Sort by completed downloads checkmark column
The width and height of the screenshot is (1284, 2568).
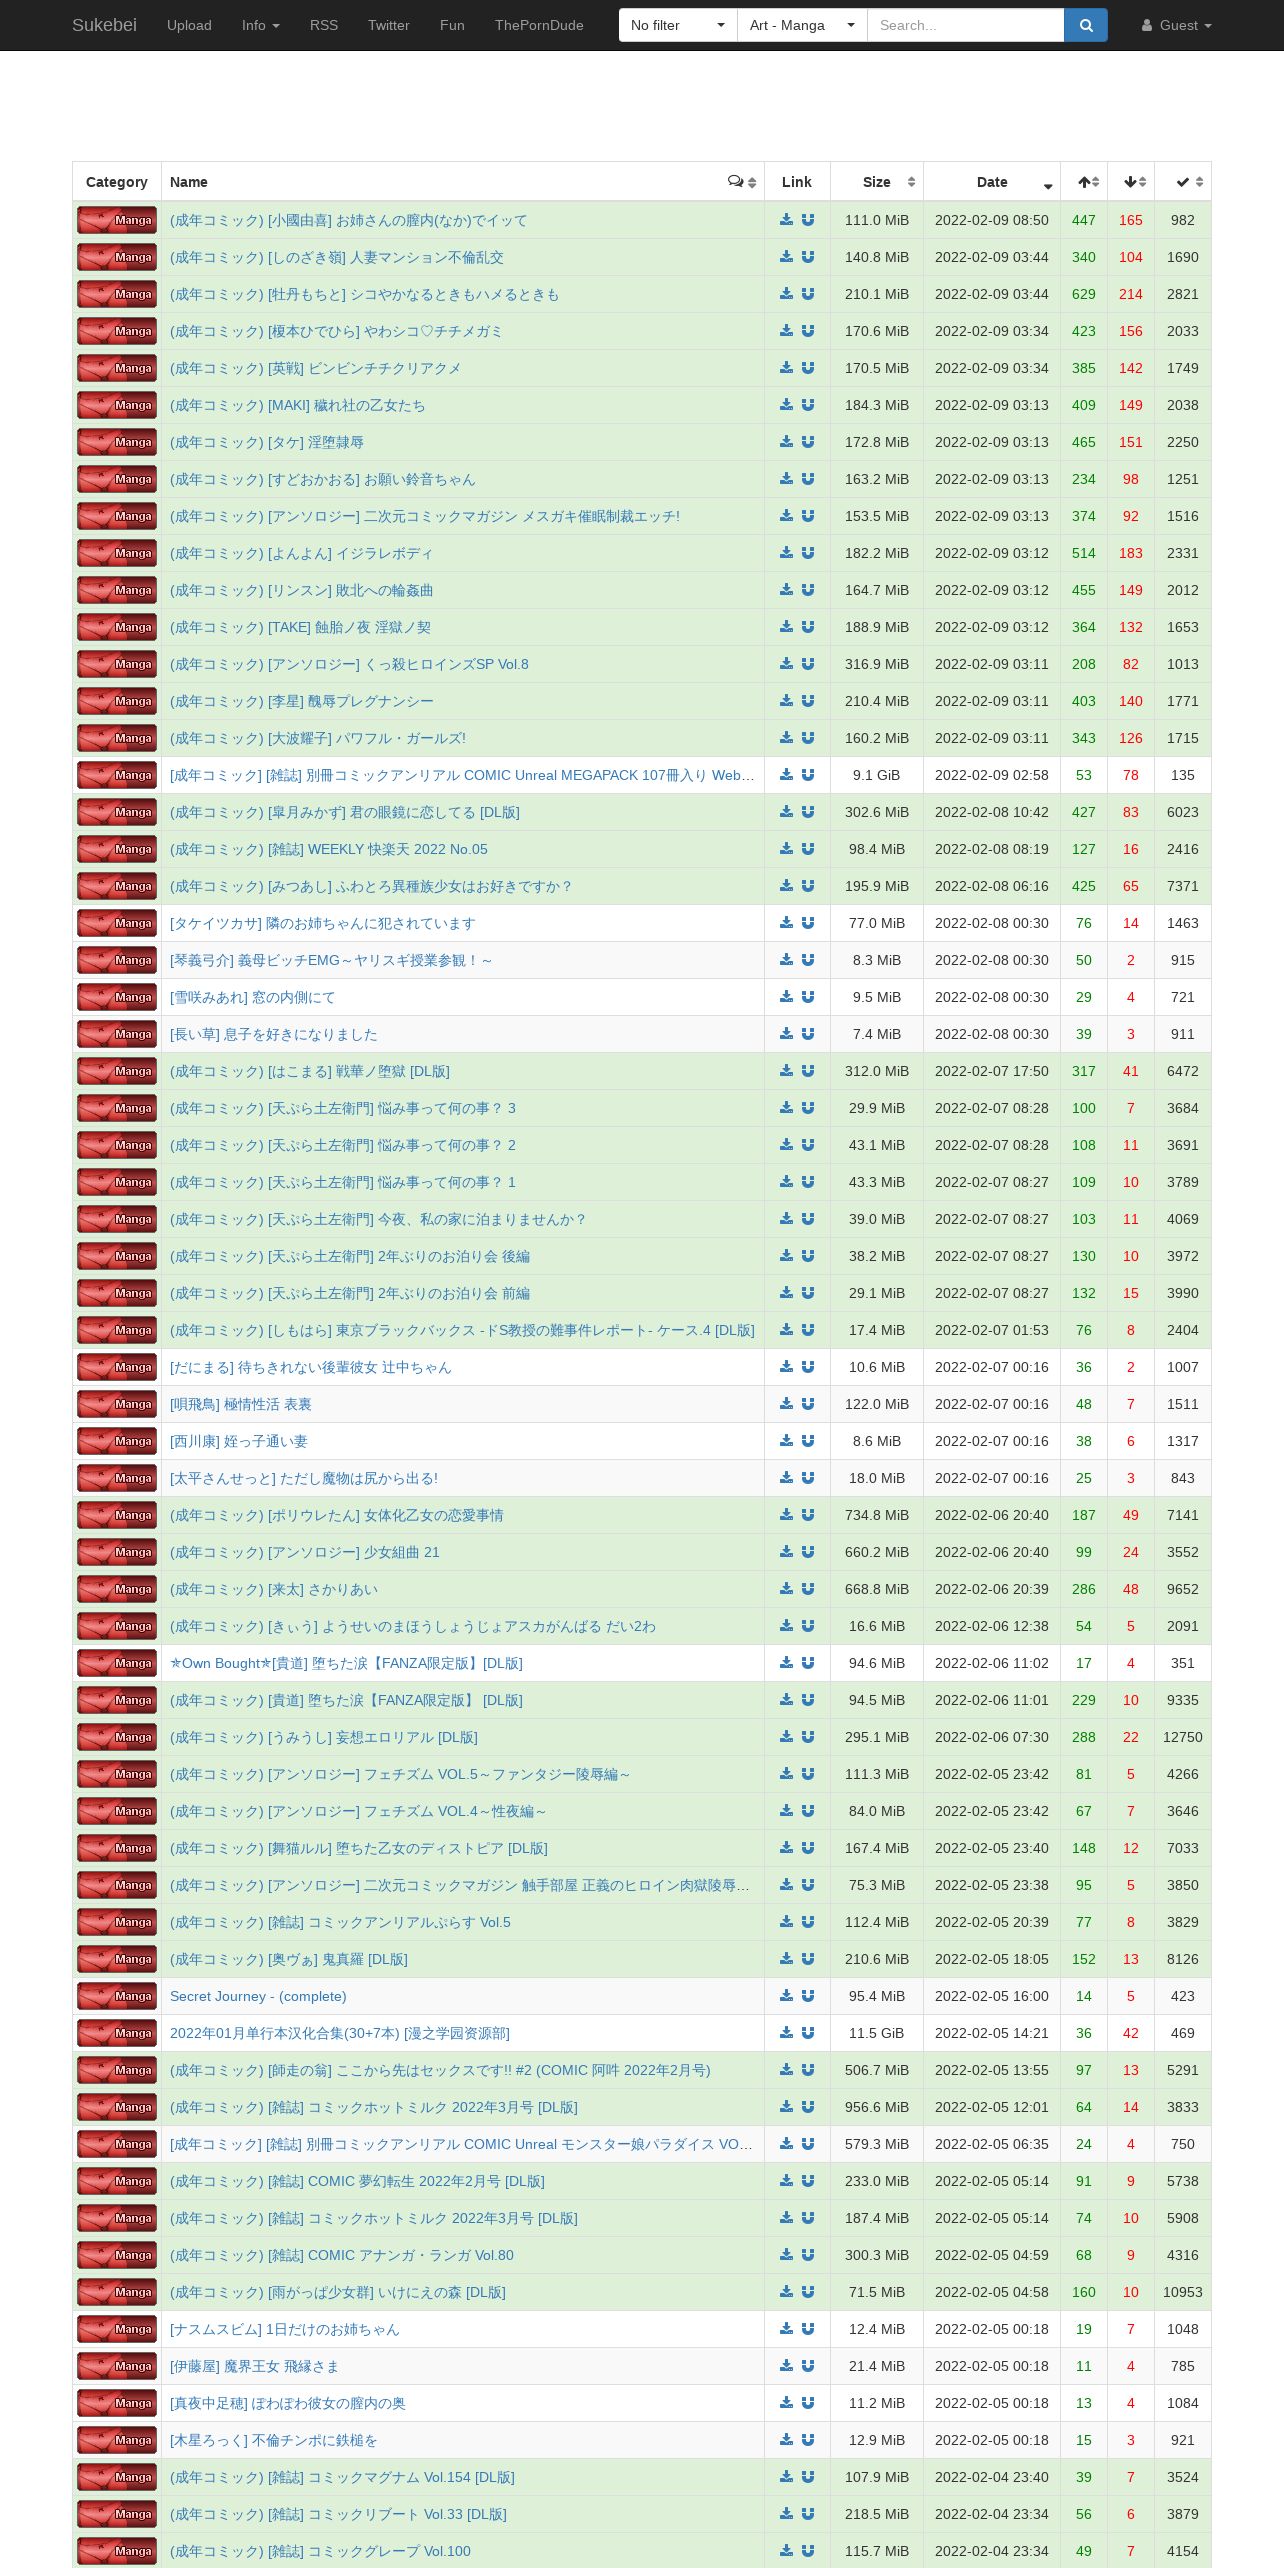click(x=1183, y=182)
